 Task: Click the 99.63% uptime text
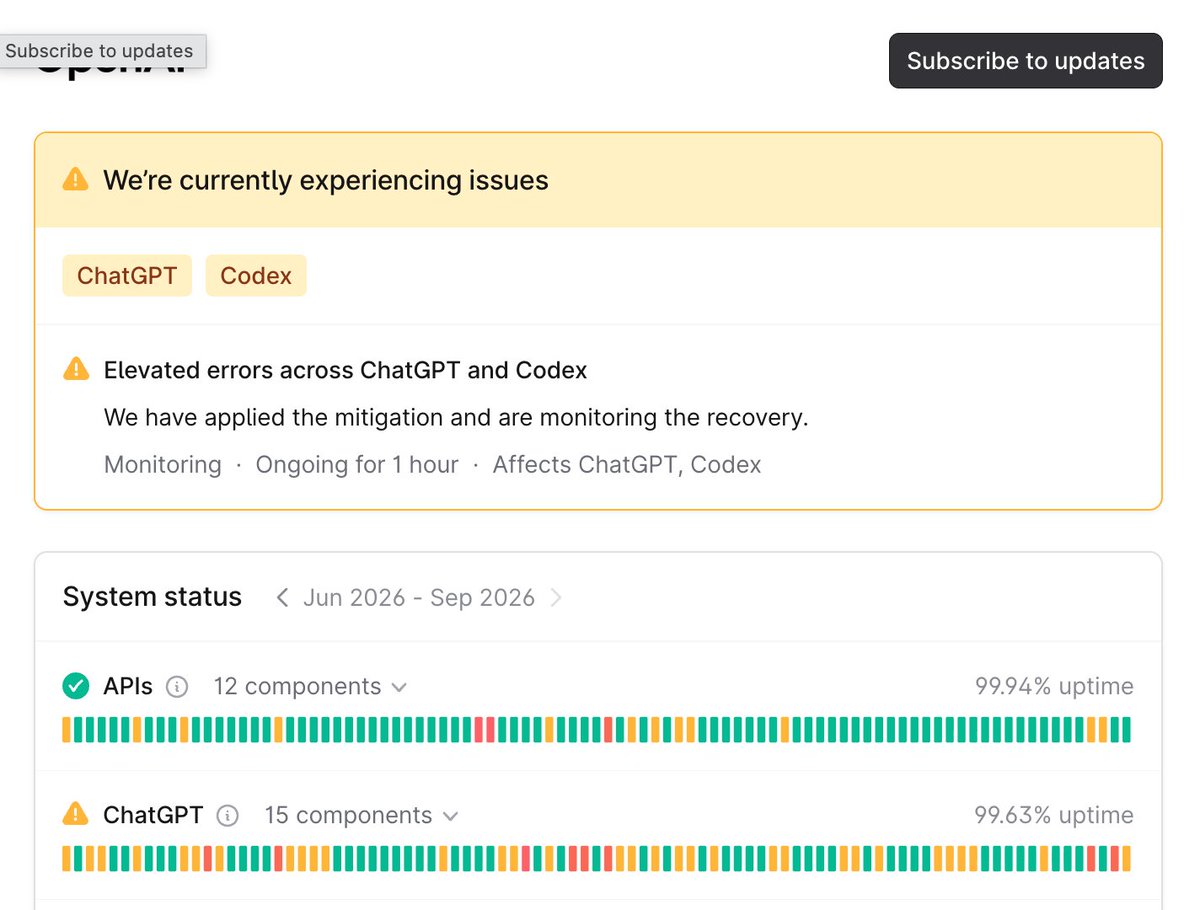[1054, 816]
